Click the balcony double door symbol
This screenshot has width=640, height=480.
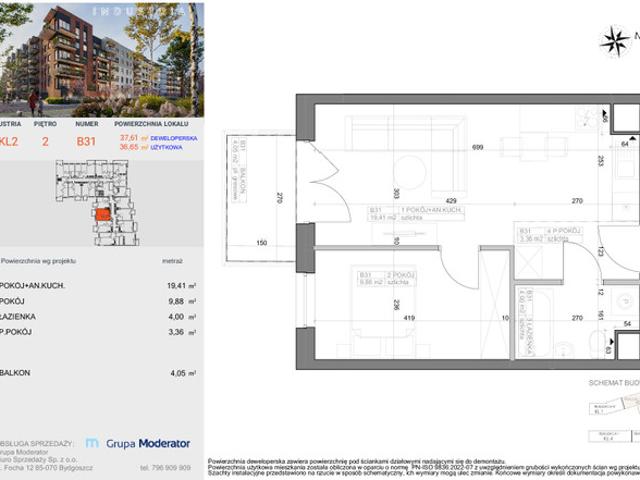(x=324, y=182)
